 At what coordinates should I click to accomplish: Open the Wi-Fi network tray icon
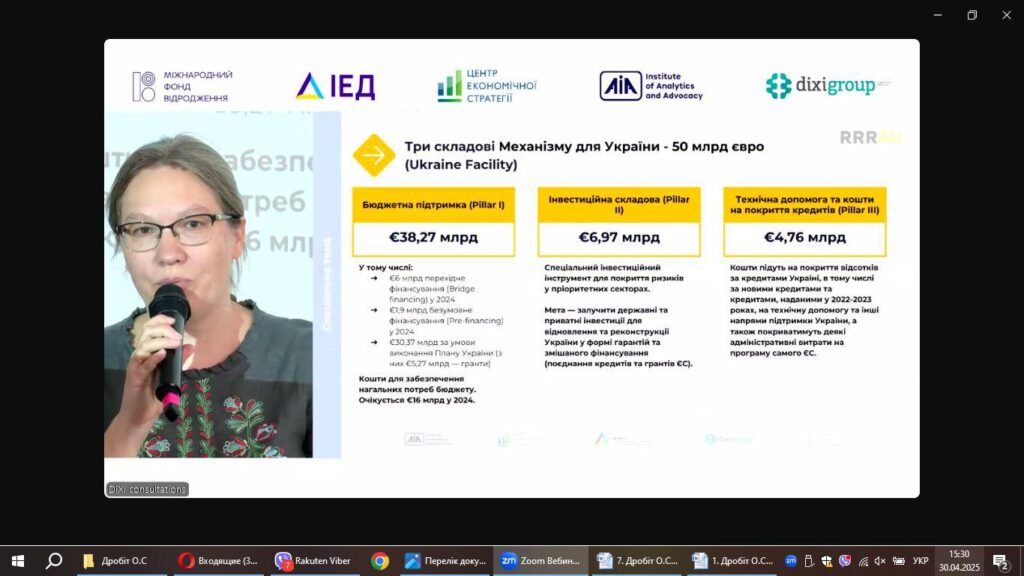(x=863, y=561)
